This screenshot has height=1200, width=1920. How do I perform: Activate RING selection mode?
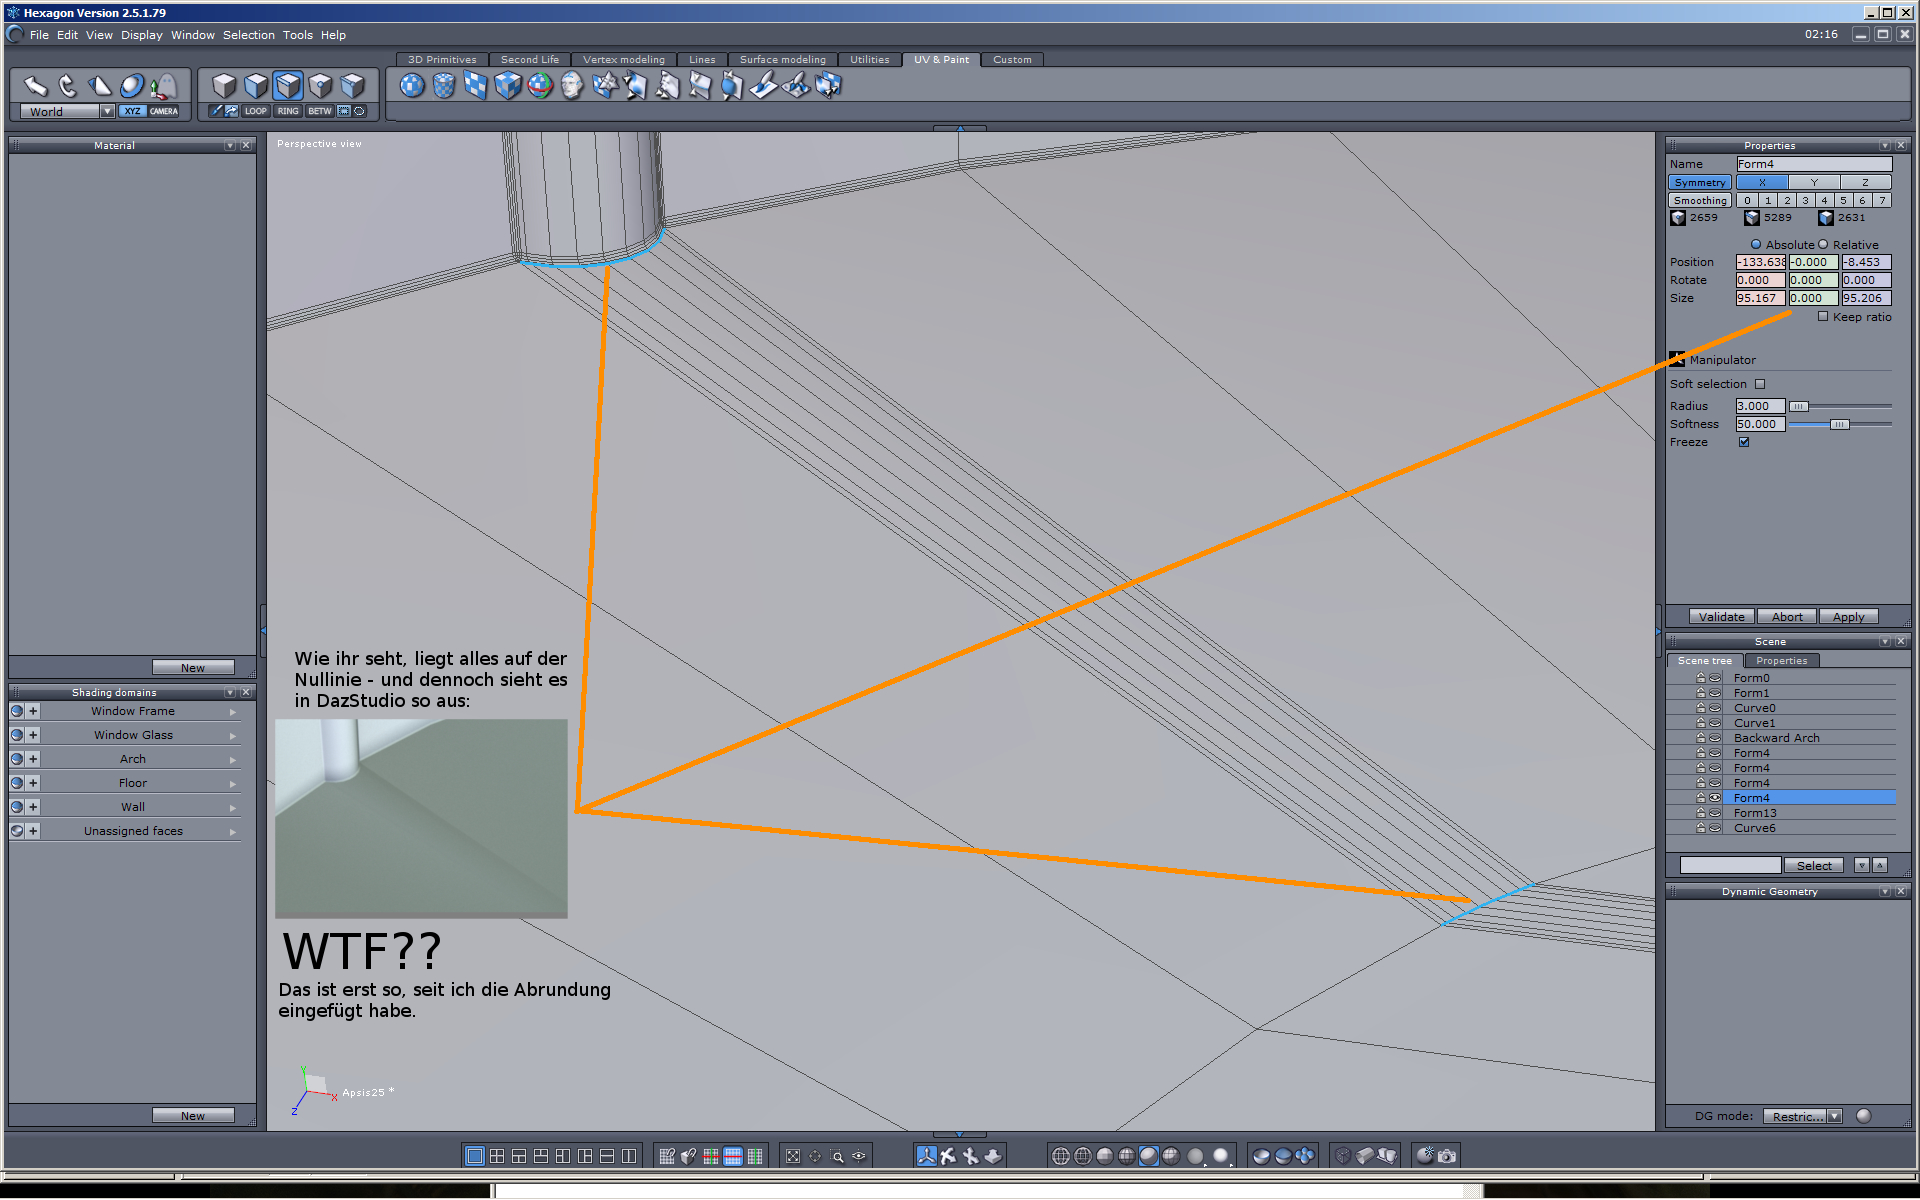tap(288, 111)
